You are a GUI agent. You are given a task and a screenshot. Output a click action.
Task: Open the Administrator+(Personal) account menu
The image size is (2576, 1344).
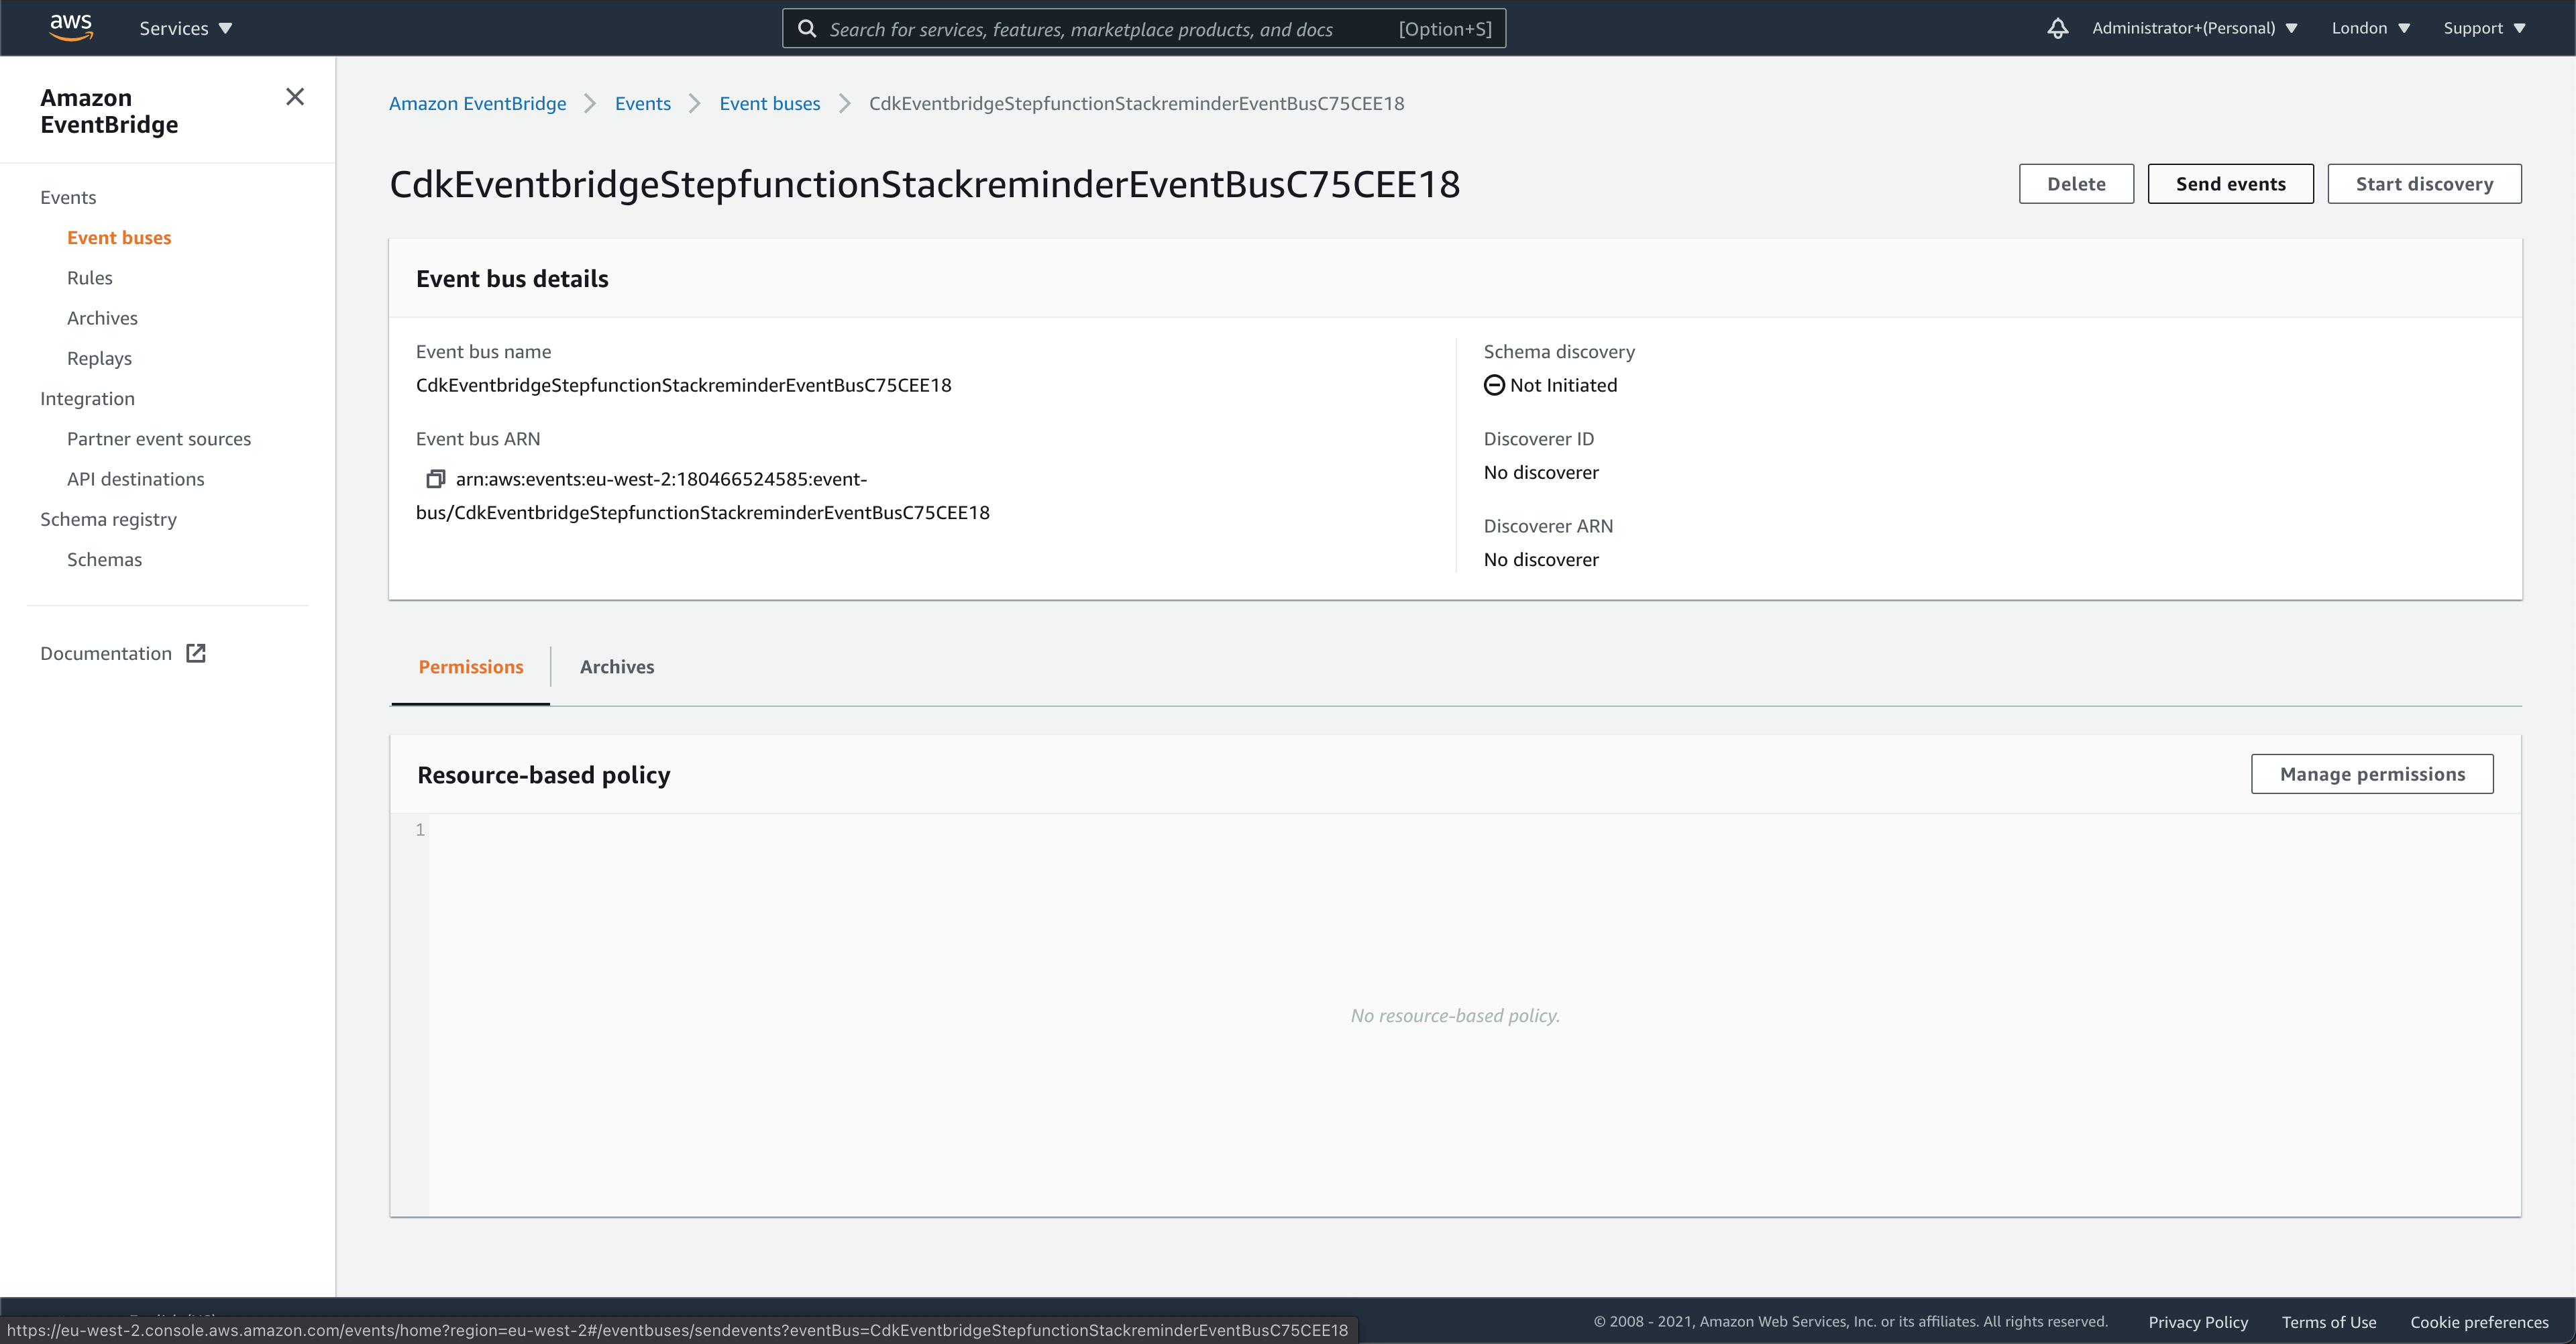point(2195,28)
